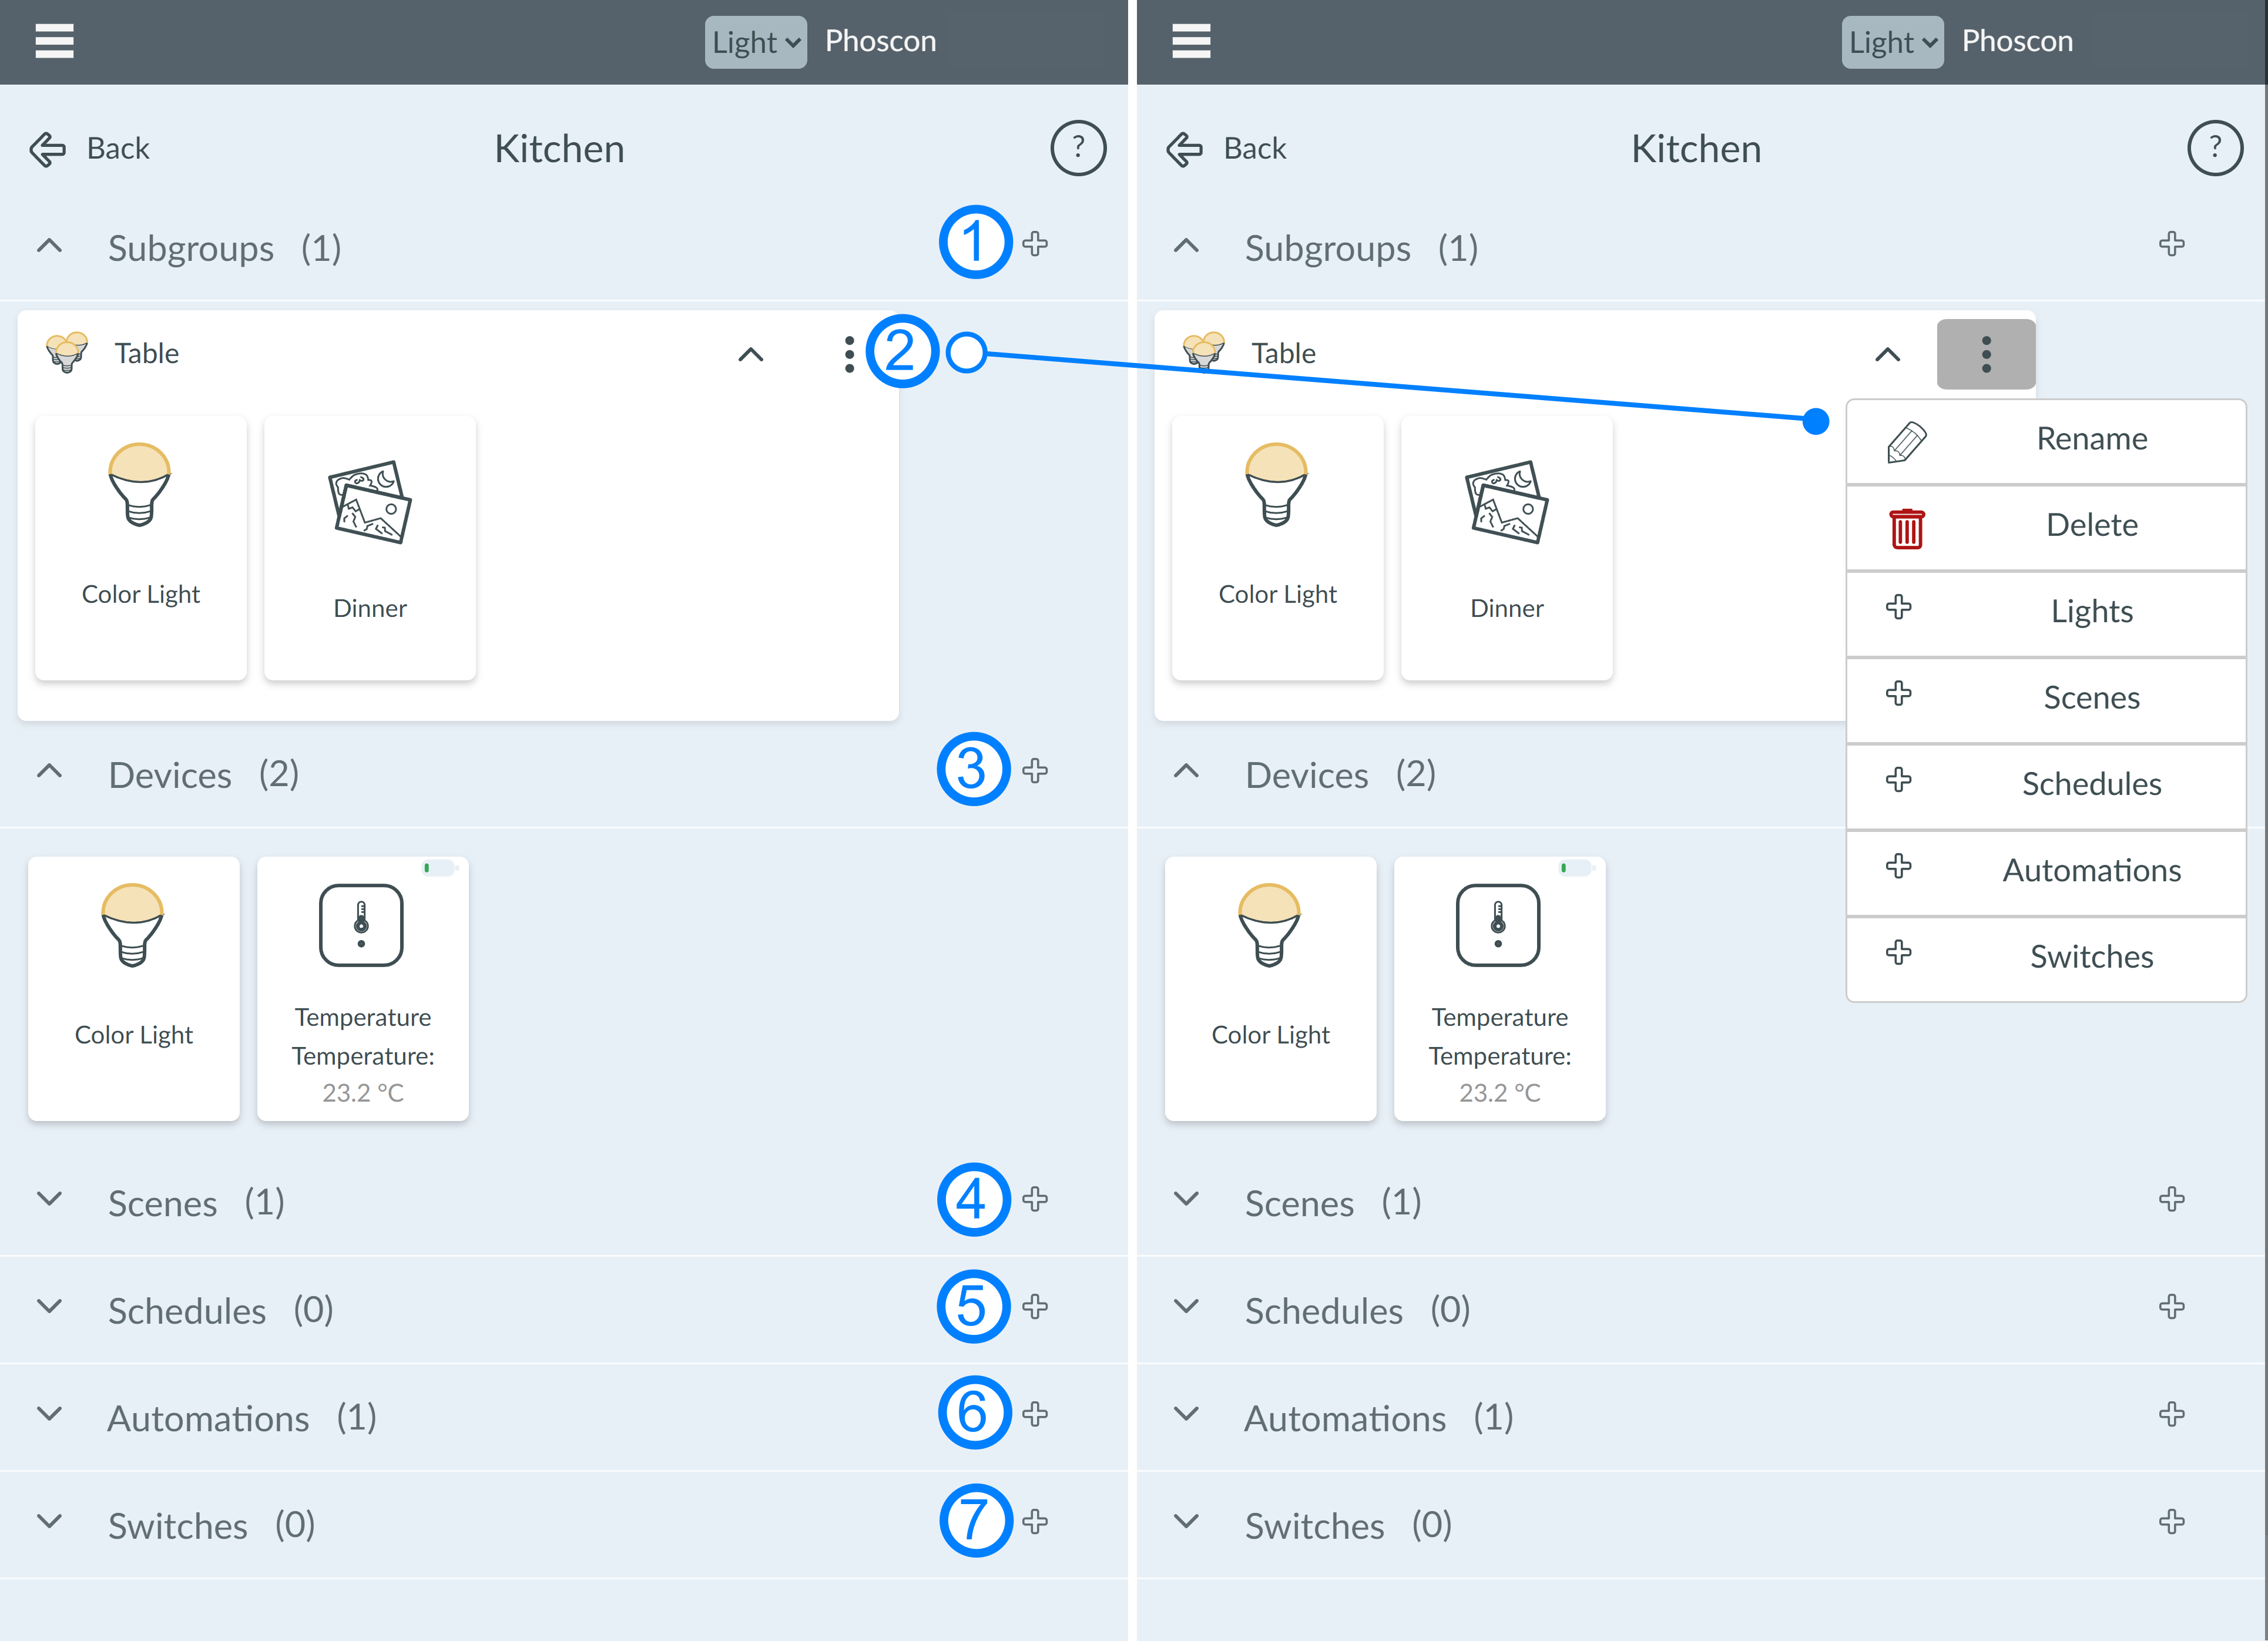Click Table group bulbs icon in left panel
2268x1641 pixels.
pyautogui.click(x=67, y=352)
